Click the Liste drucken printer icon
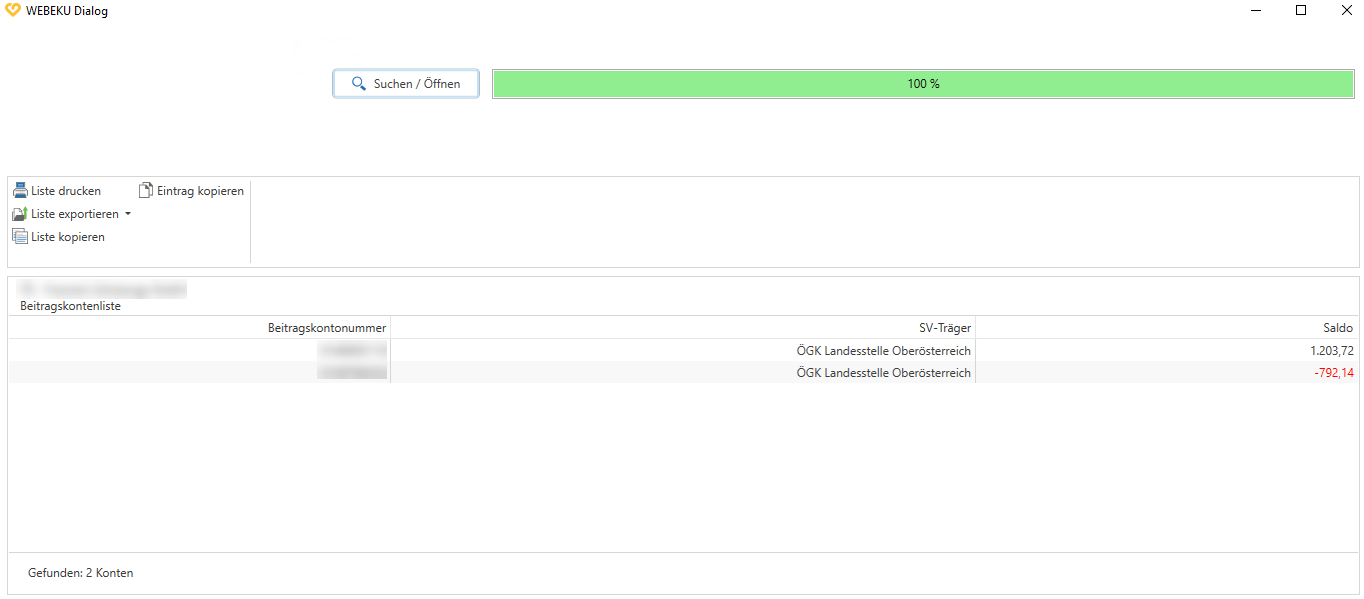 pos(19,190)
